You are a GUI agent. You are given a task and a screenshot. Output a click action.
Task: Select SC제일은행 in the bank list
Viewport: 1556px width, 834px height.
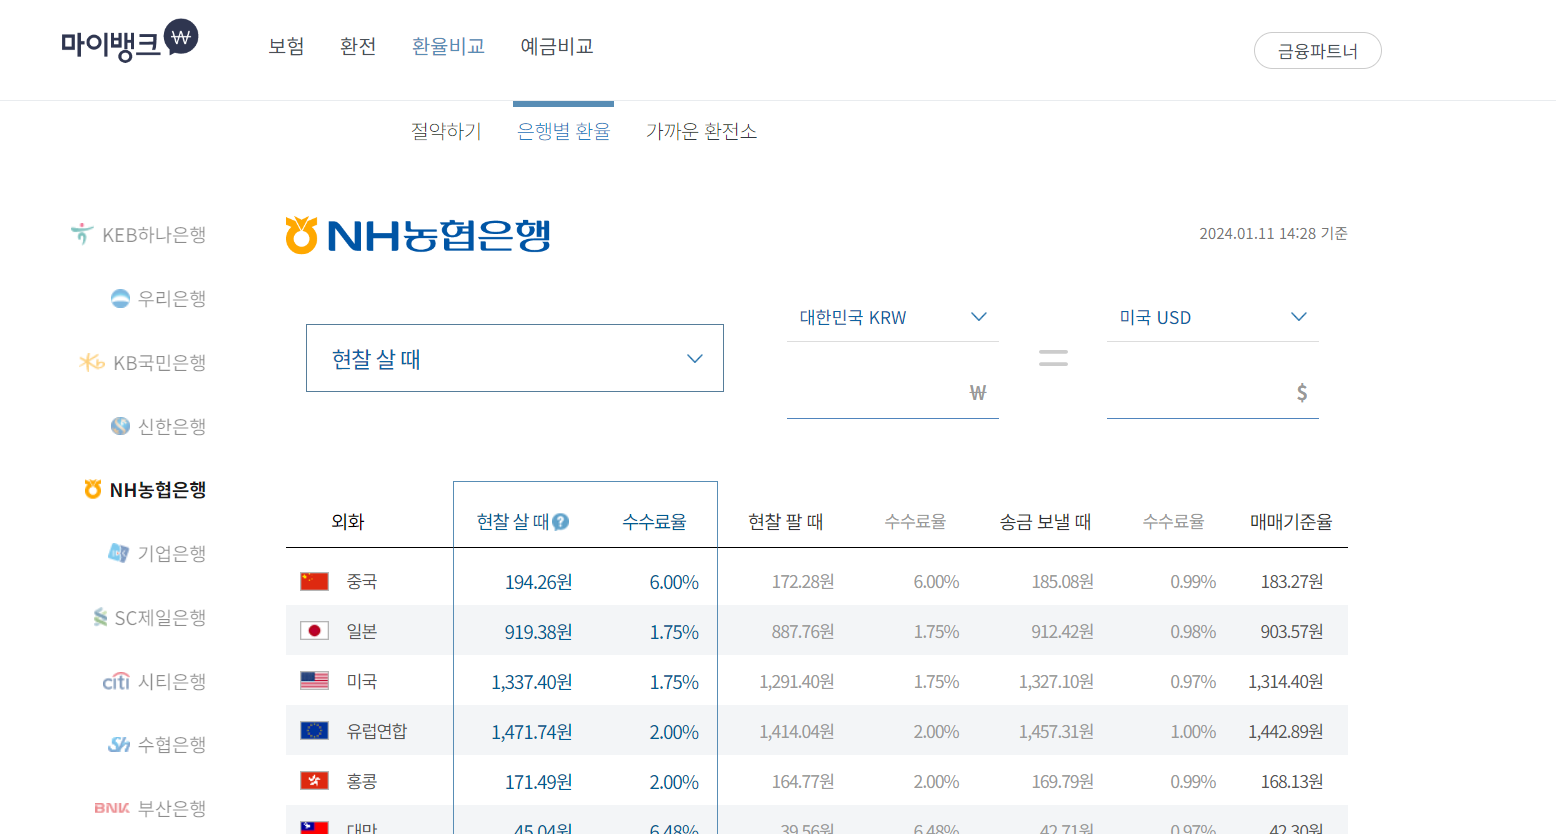coord(161,618)
